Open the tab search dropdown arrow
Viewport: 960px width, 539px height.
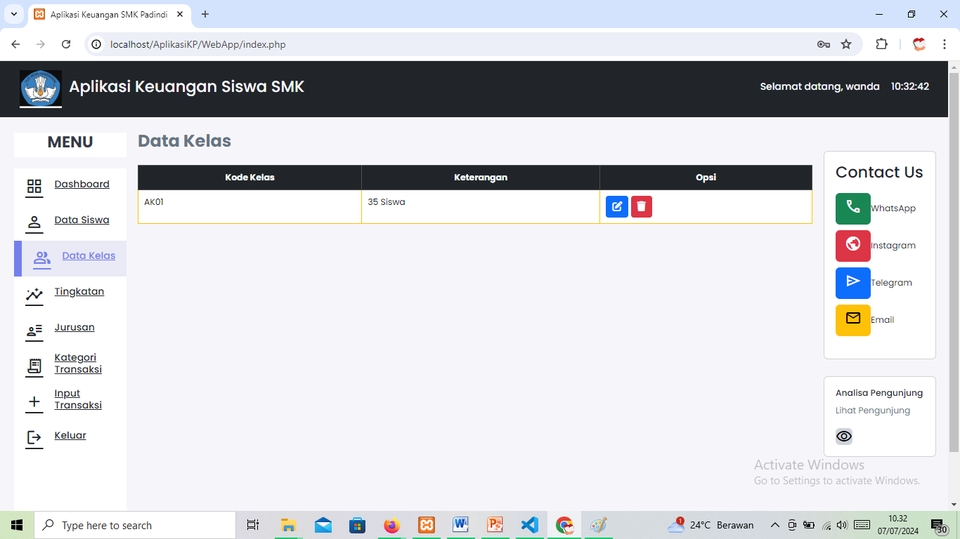pyautogui.click(x=13, y=14)
